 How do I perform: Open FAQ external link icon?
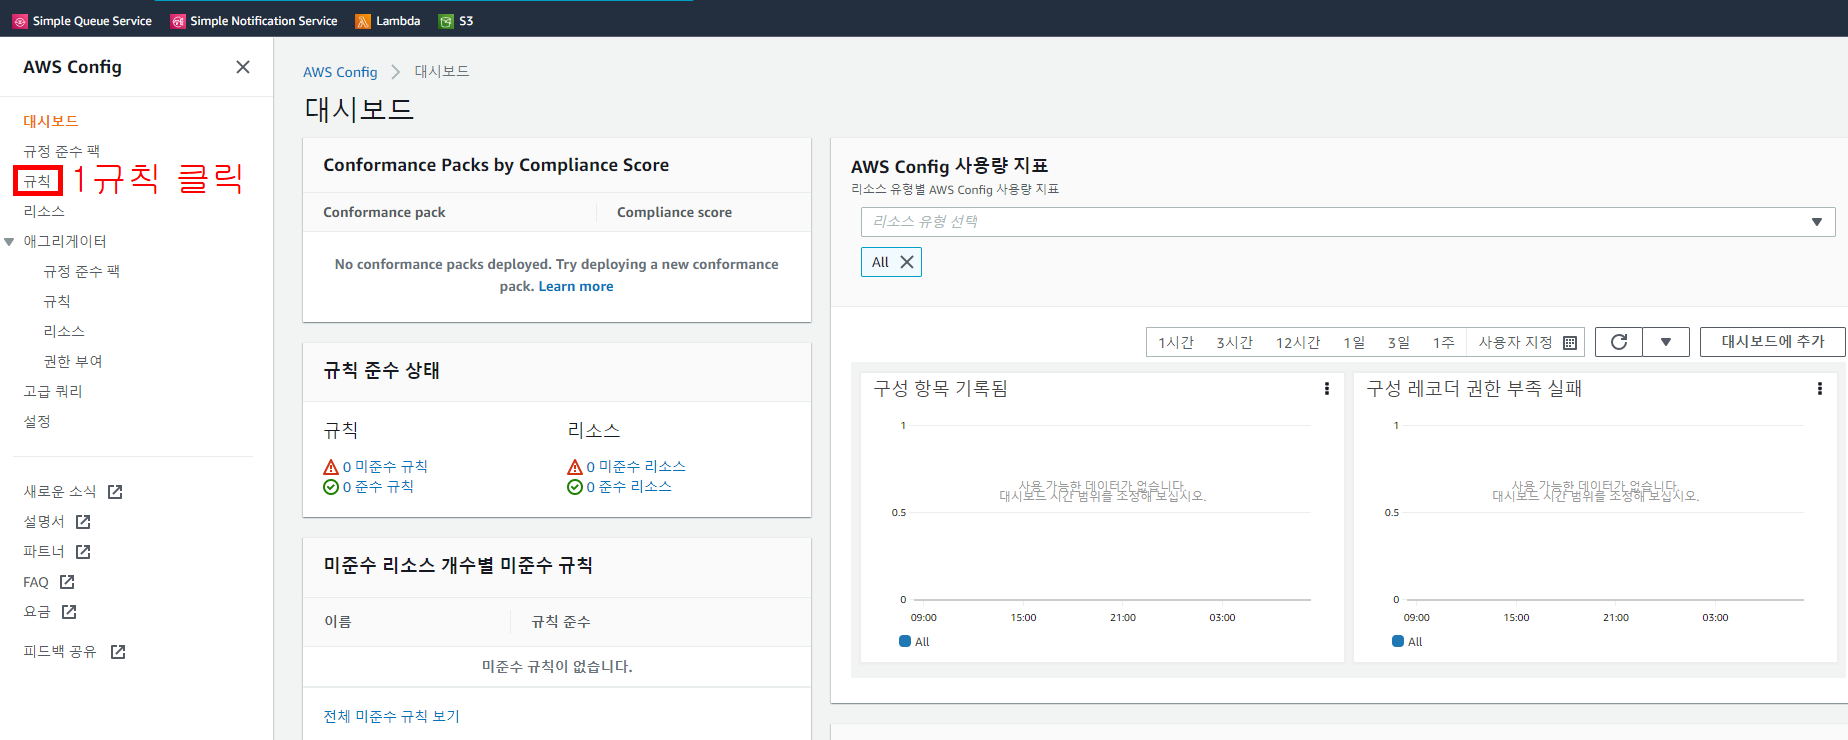click(67, 582)
